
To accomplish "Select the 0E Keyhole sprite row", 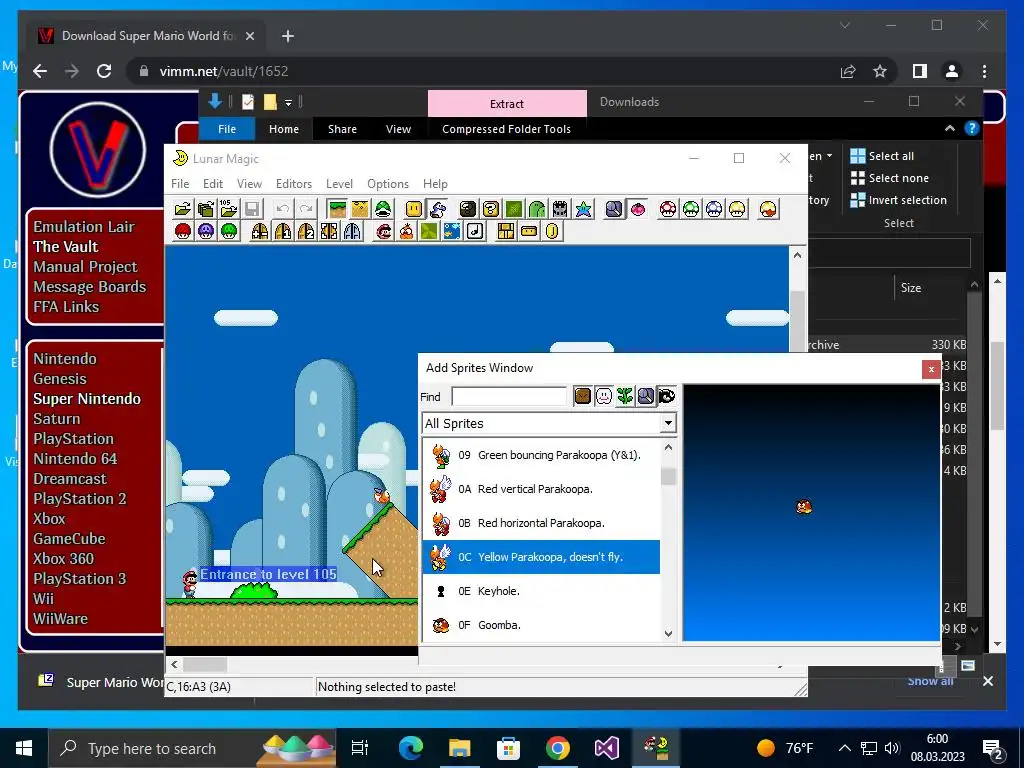I will pyautogui.click(x=541, y=591).
